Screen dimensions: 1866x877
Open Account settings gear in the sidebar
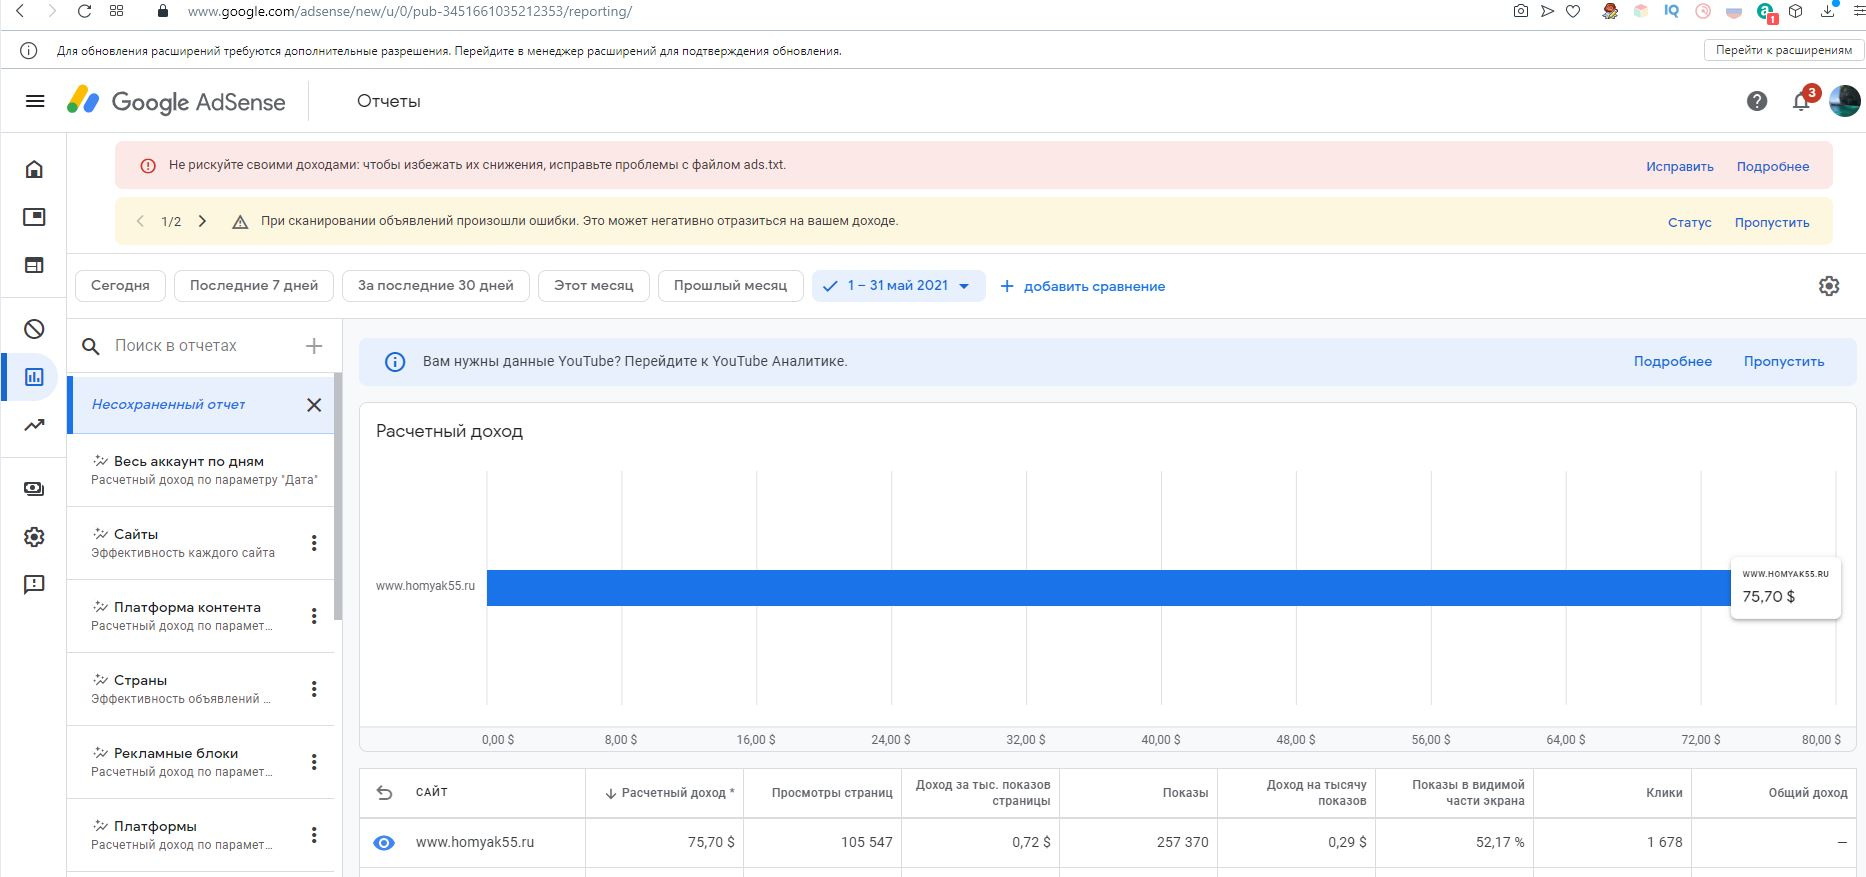click(x=34, y=537)
